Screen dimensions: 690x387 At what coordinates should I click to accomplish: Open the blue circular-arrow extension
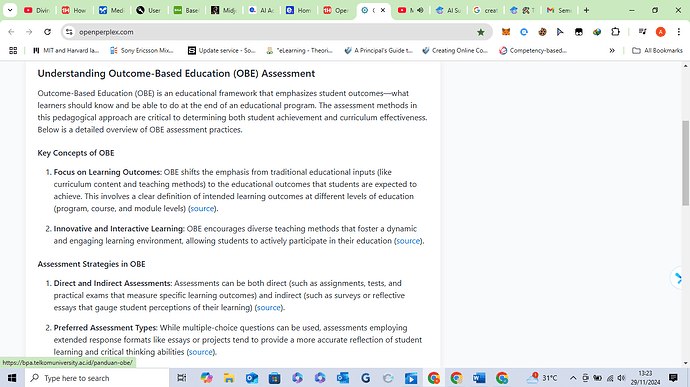point(524,32)
